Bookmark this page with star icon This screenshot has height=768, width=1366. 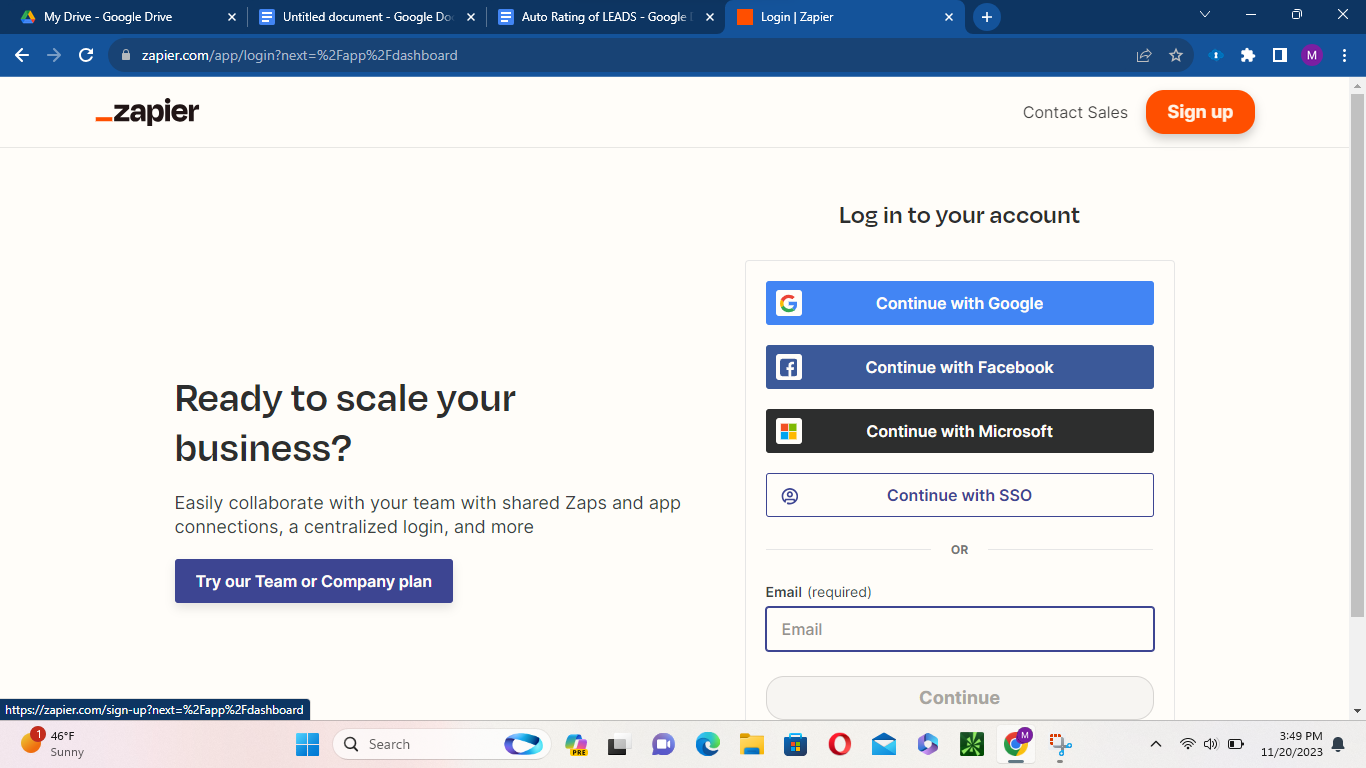(1176, 55)
